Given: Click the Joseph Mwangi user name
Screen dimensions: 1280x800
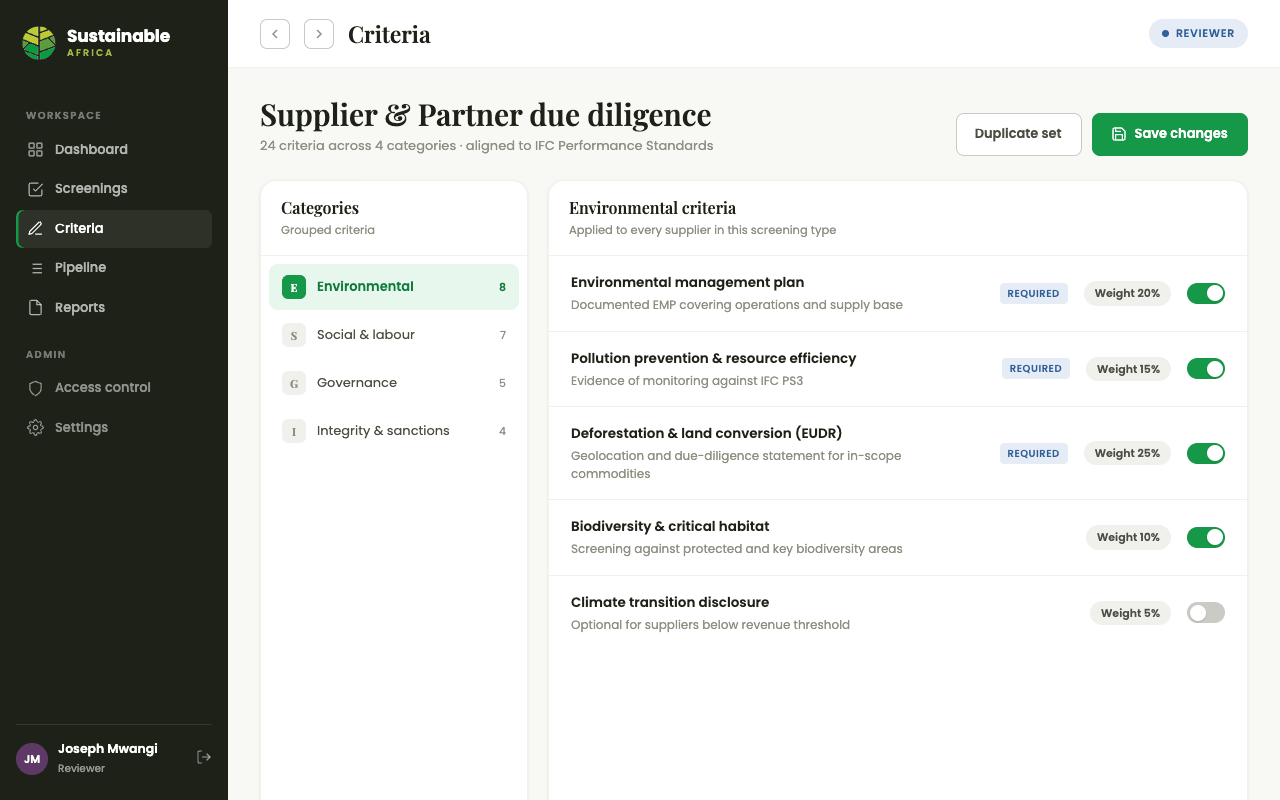Looking at the screenshot, I should [x=108, y=749].
